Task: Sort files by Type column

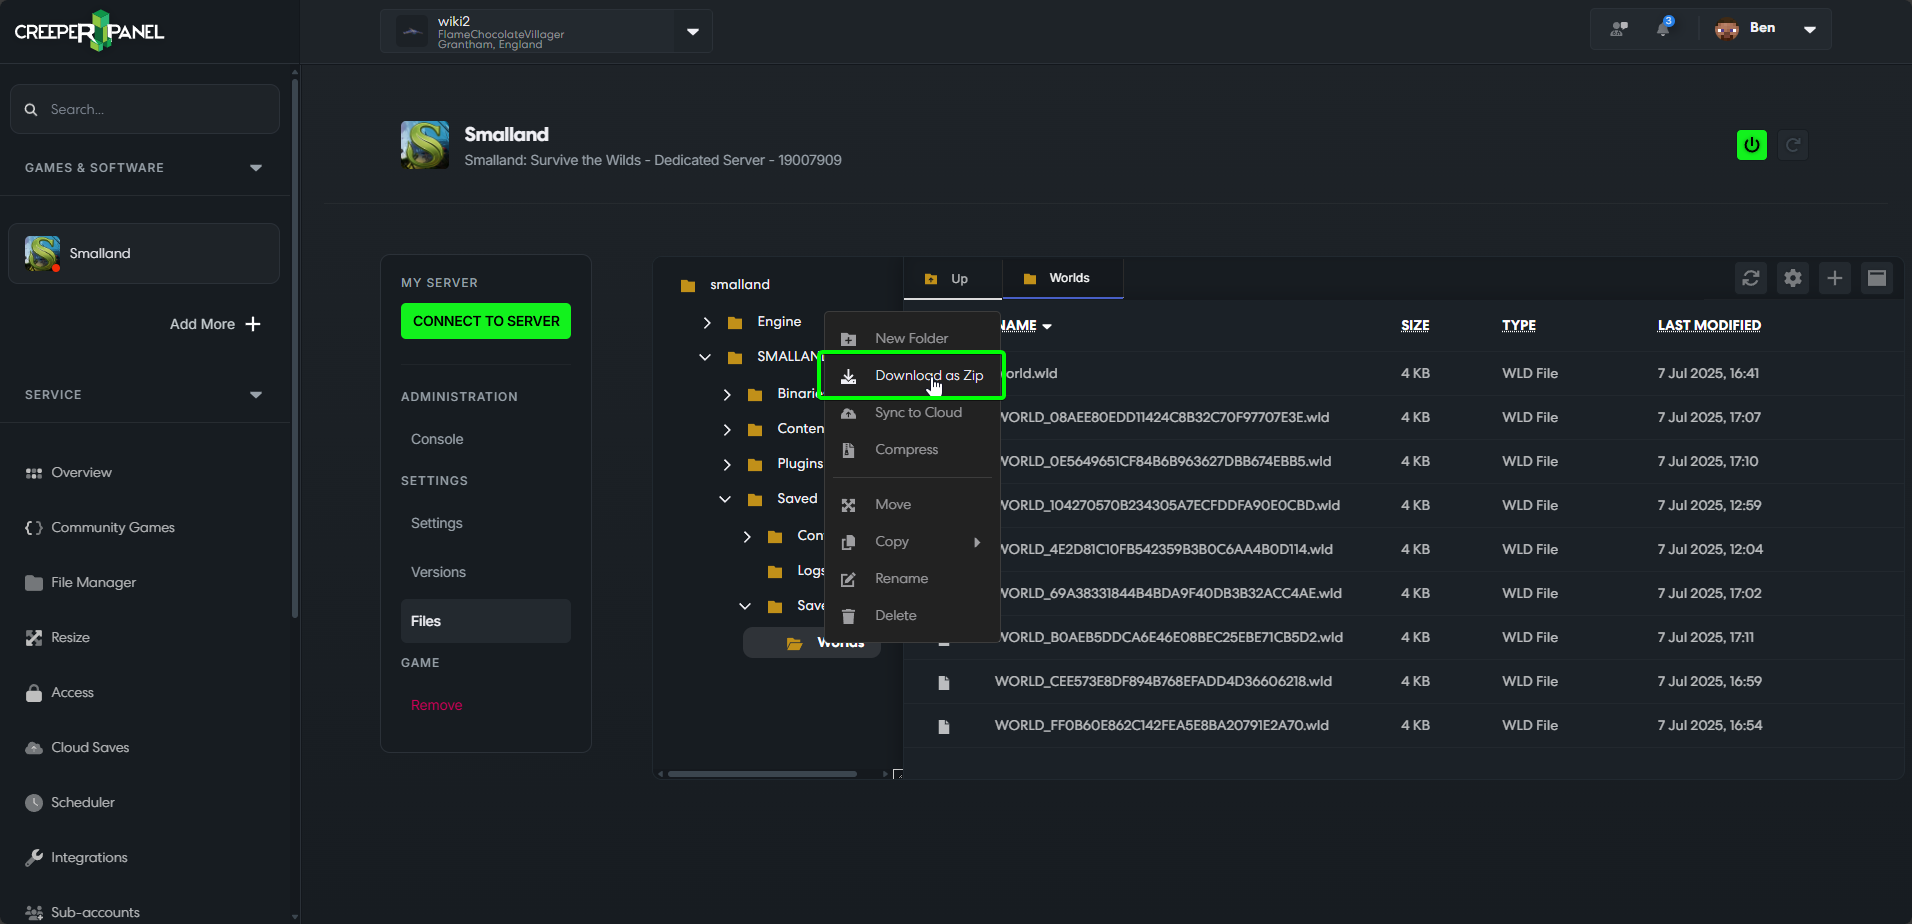Action: [1518, 325]
